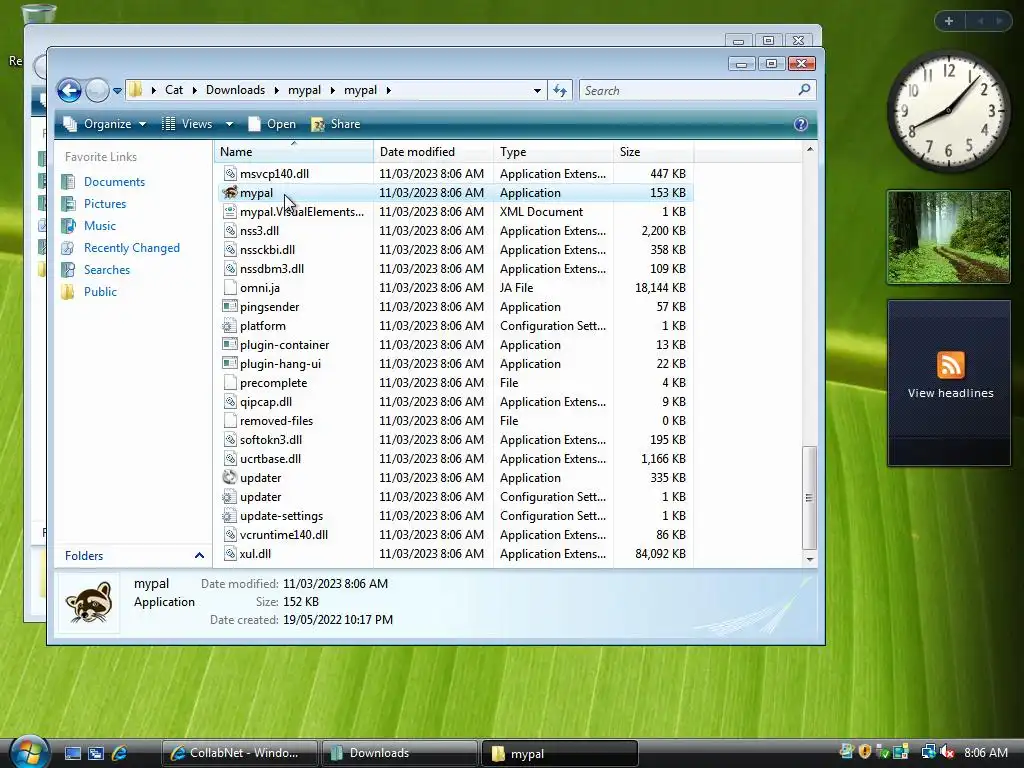The image size is (1024, 768).
Task: Click the file list scrollbar thumb
Action: pos(809,498)
